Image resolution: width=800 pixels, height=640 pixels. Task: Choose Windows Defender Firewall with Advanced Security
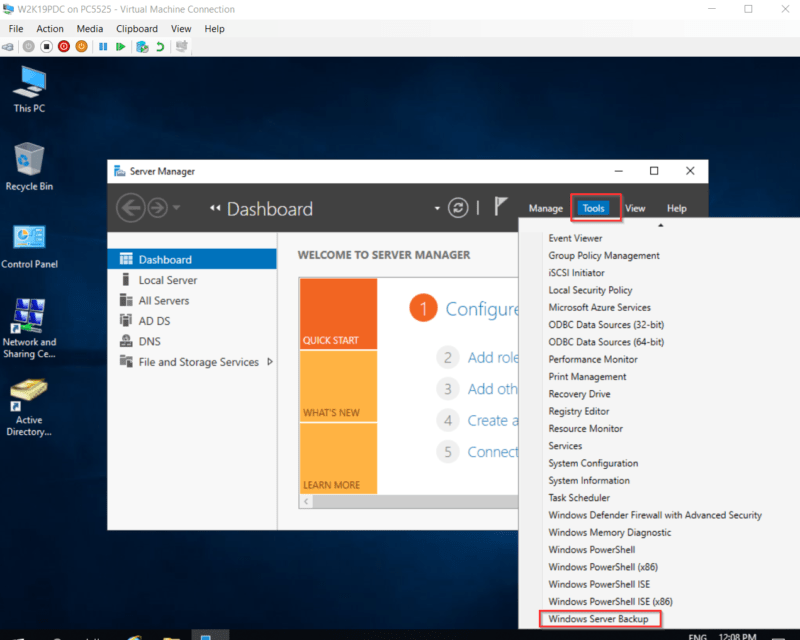(655, 515)
